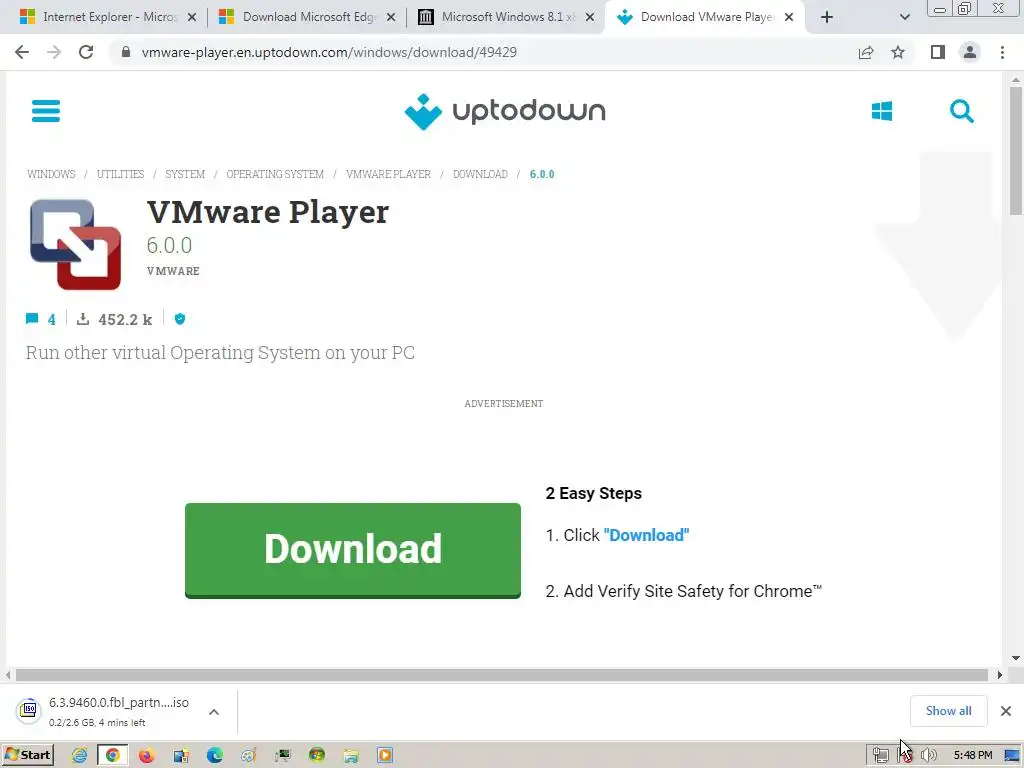
Task: Click the VMWARE developer link
Action: point(173,271)
